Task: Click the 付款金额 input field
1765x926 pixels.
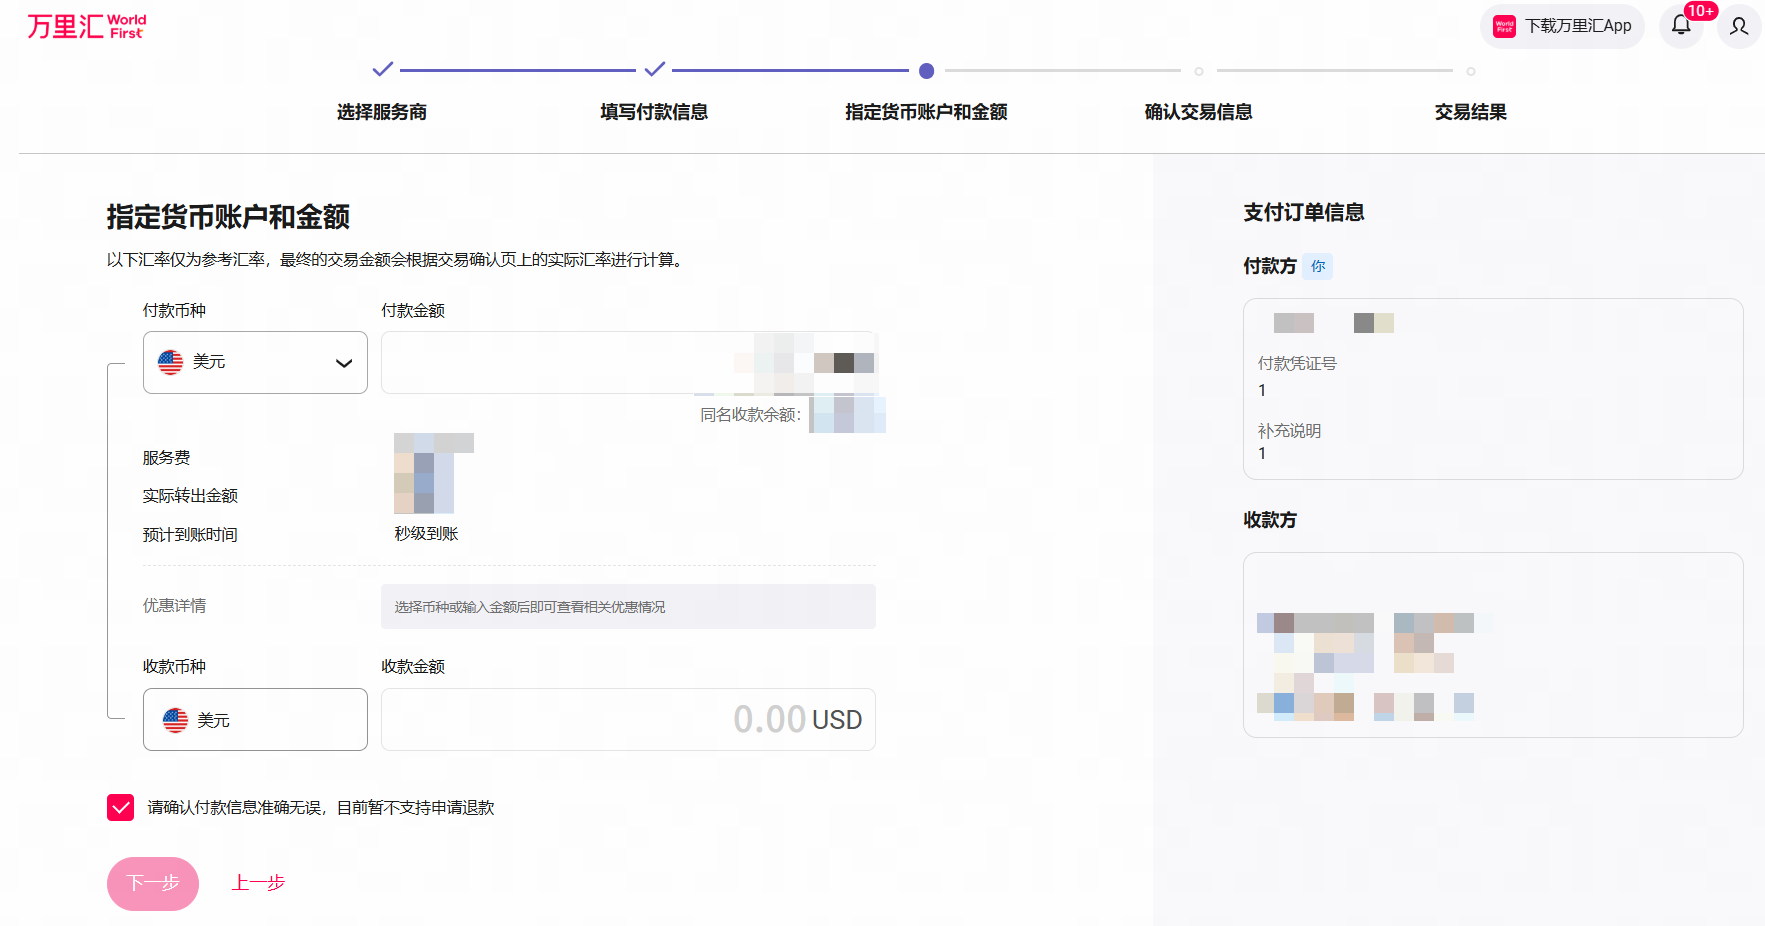Action: [560, 362]
